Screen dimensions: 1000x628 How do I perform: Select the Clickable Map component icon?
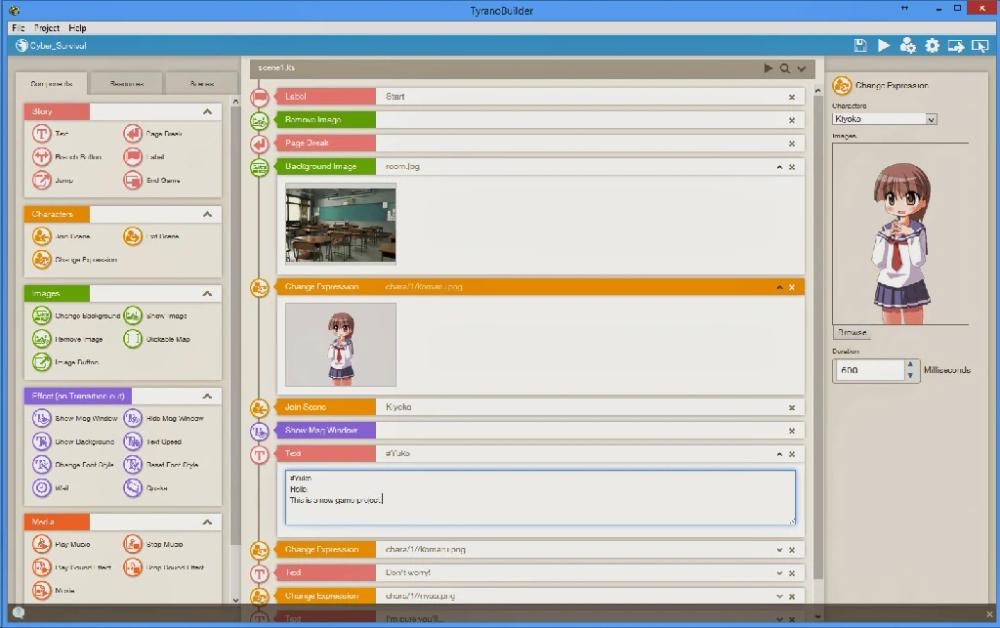(x=133, y=339)
